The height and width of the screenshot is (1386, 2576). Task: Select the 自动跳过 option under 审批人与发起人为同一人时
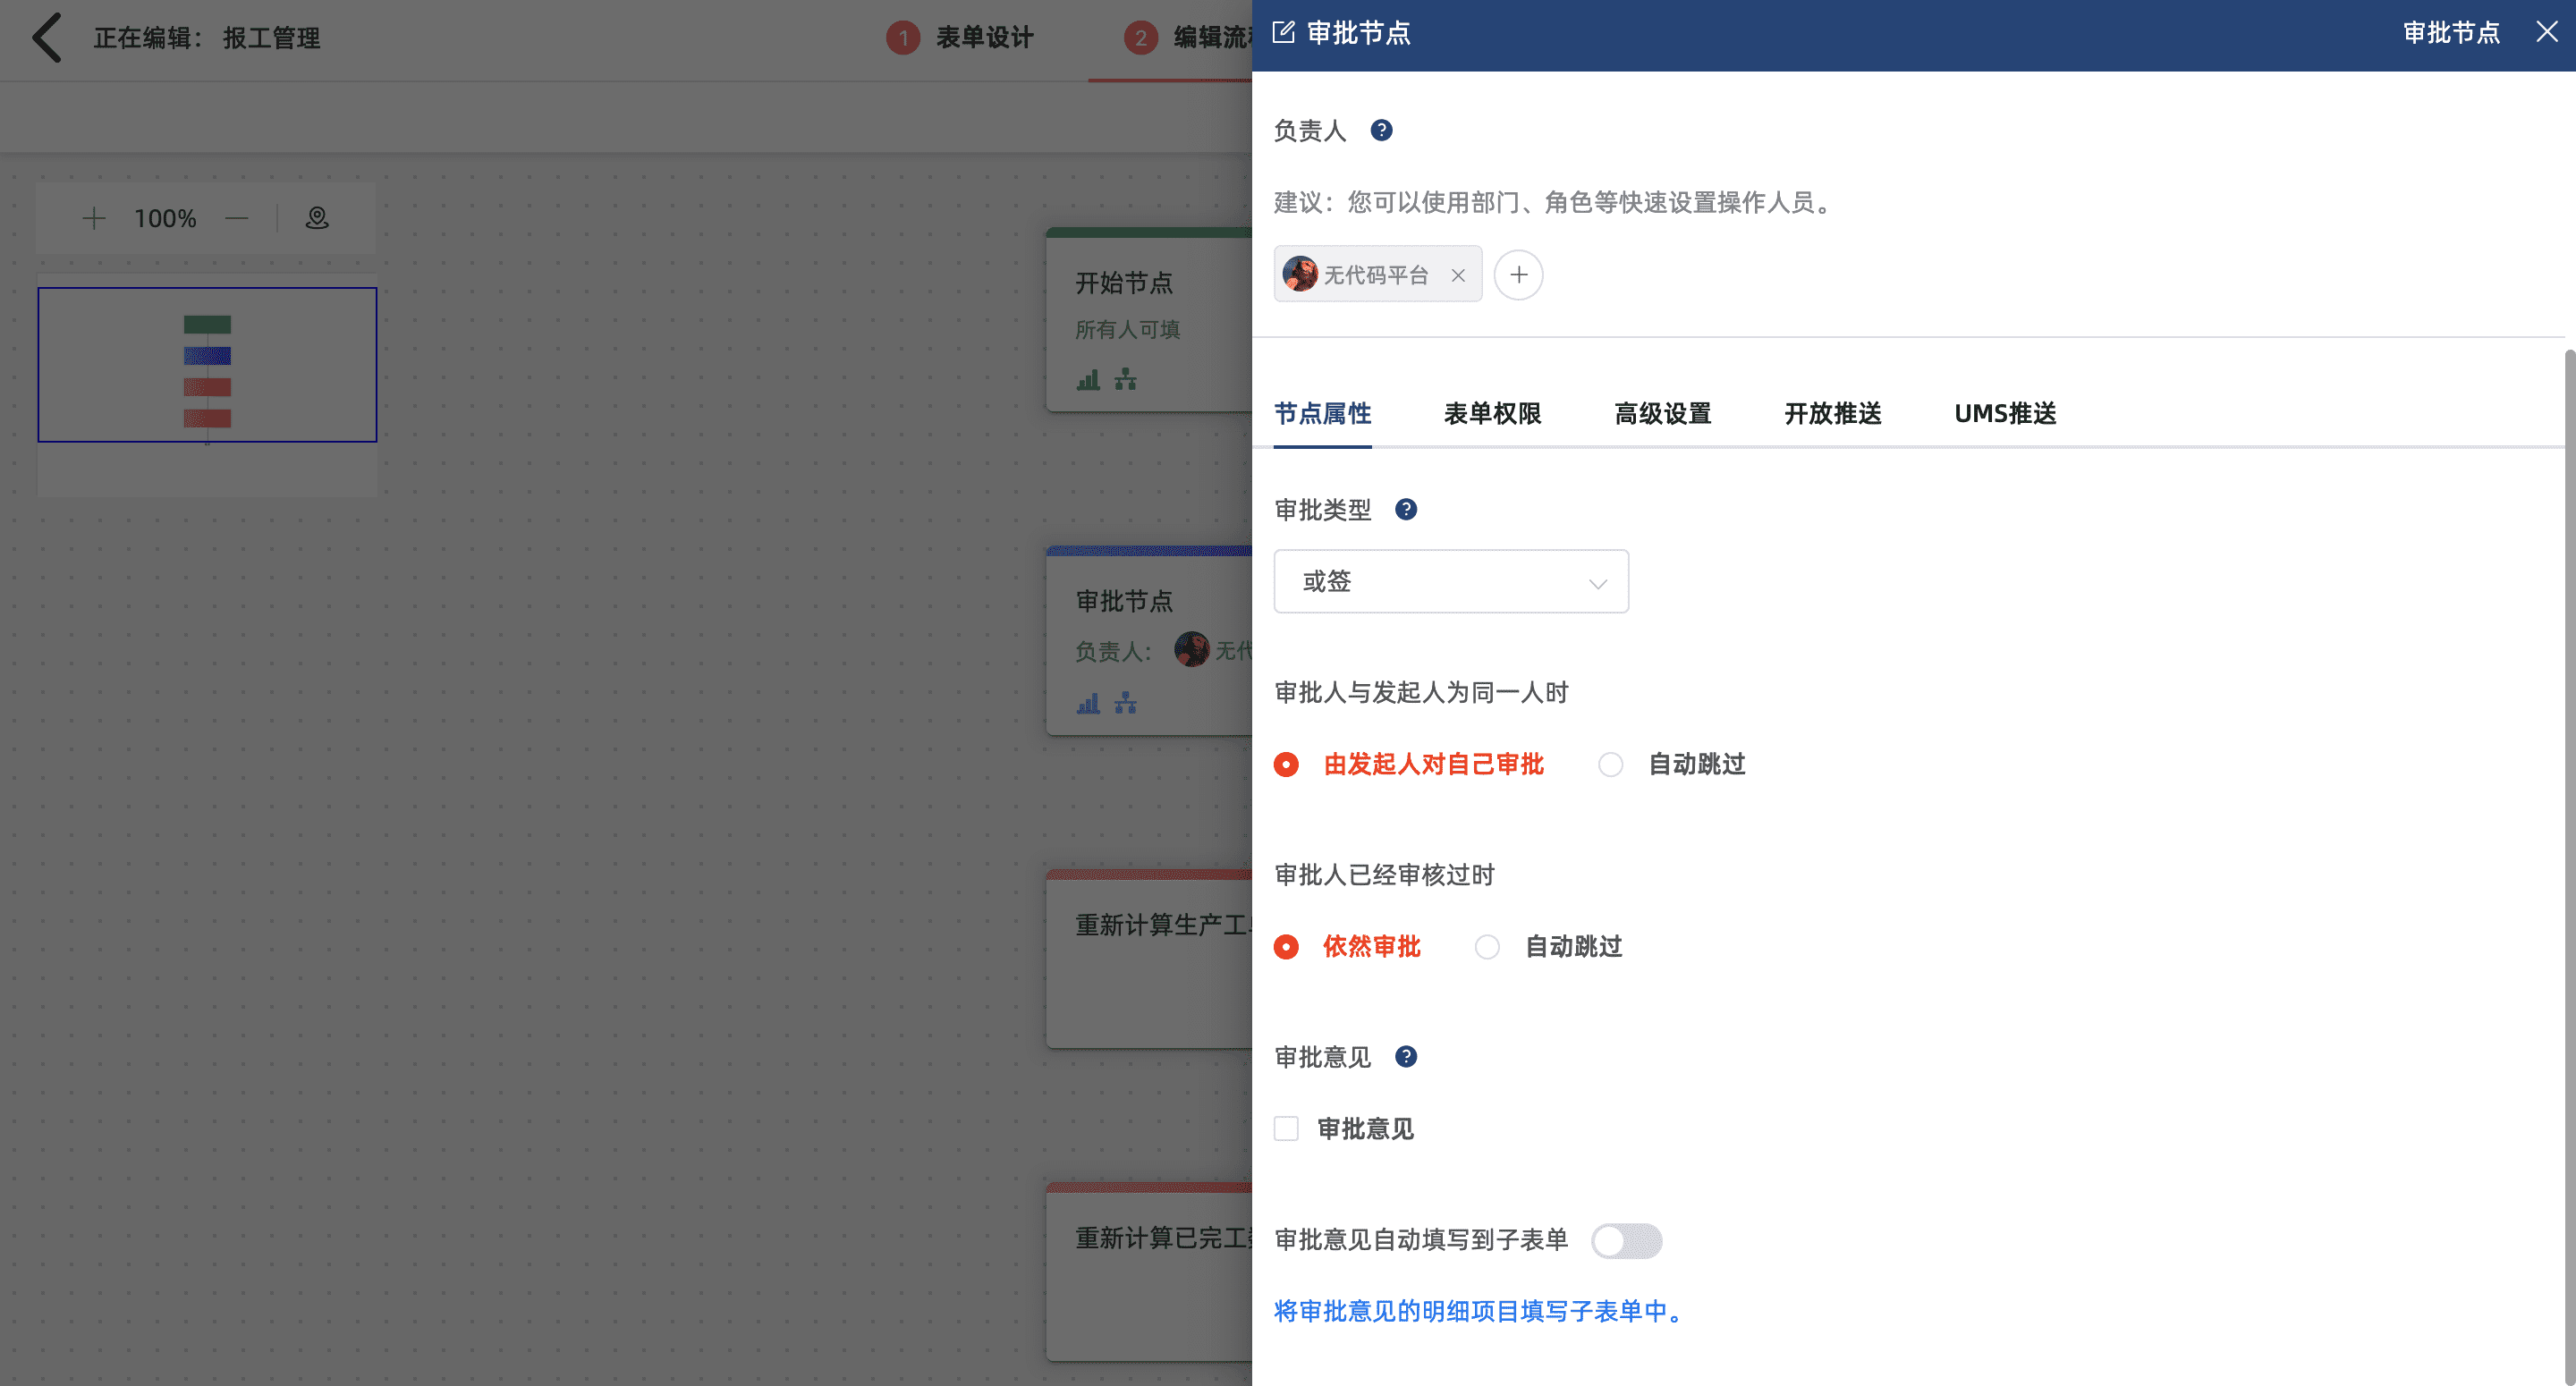tap(1610, 765)
